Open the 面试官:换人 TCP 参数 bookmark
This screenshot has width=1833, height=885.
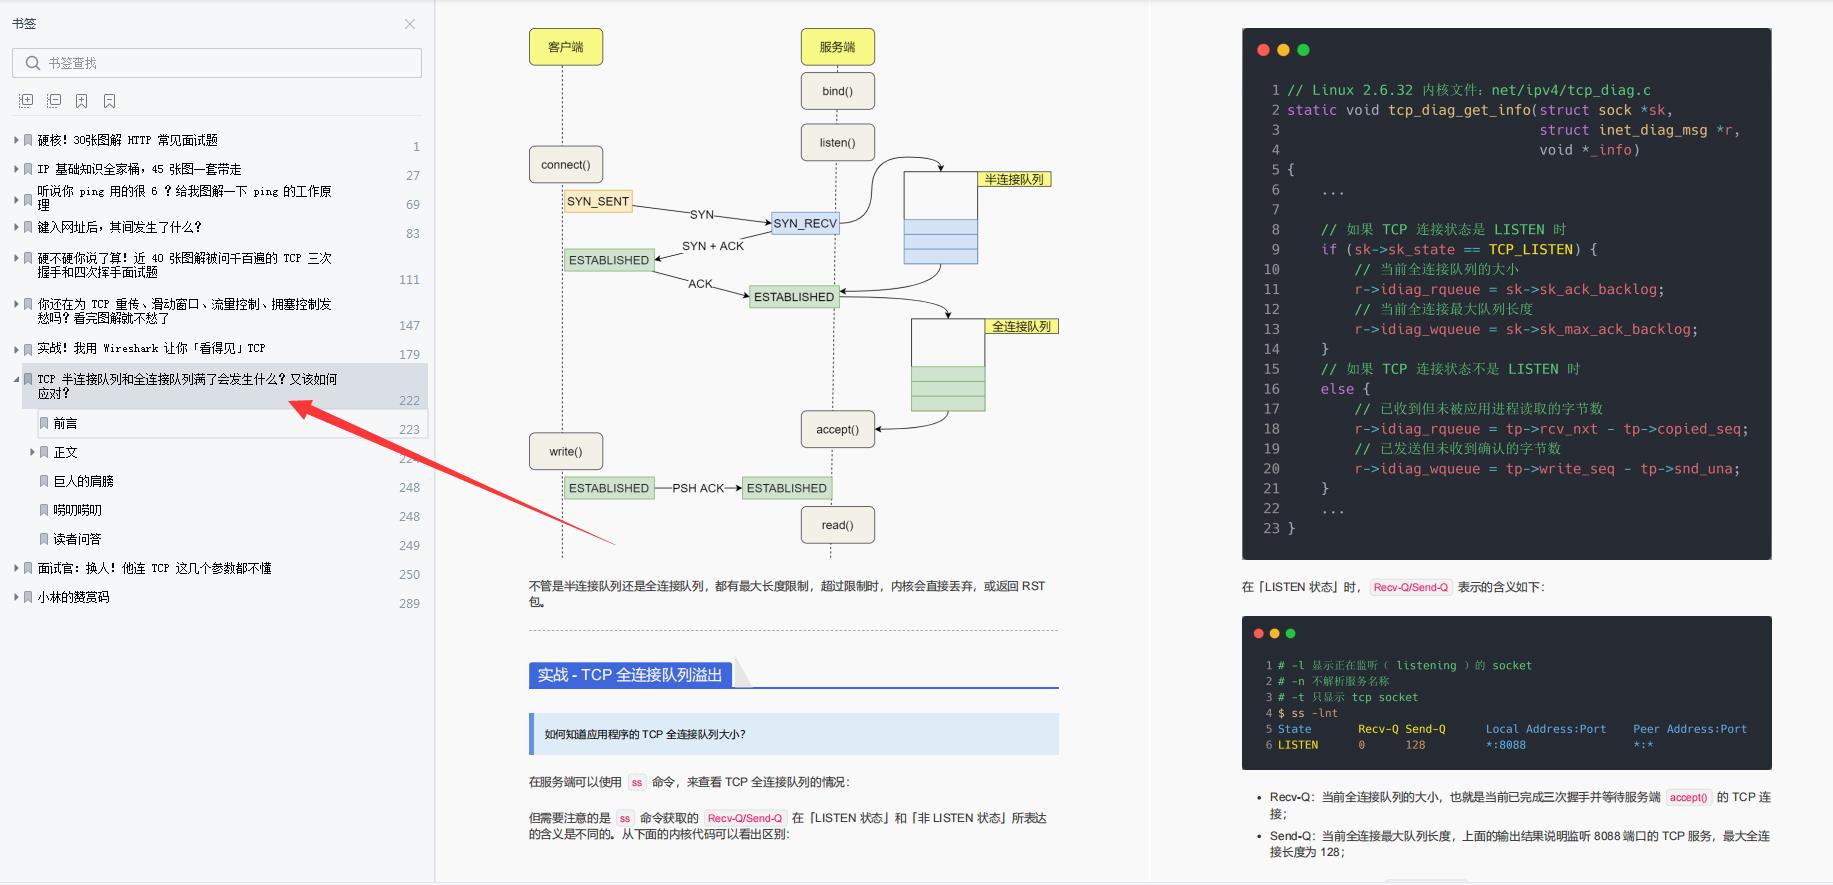point(154,568)
